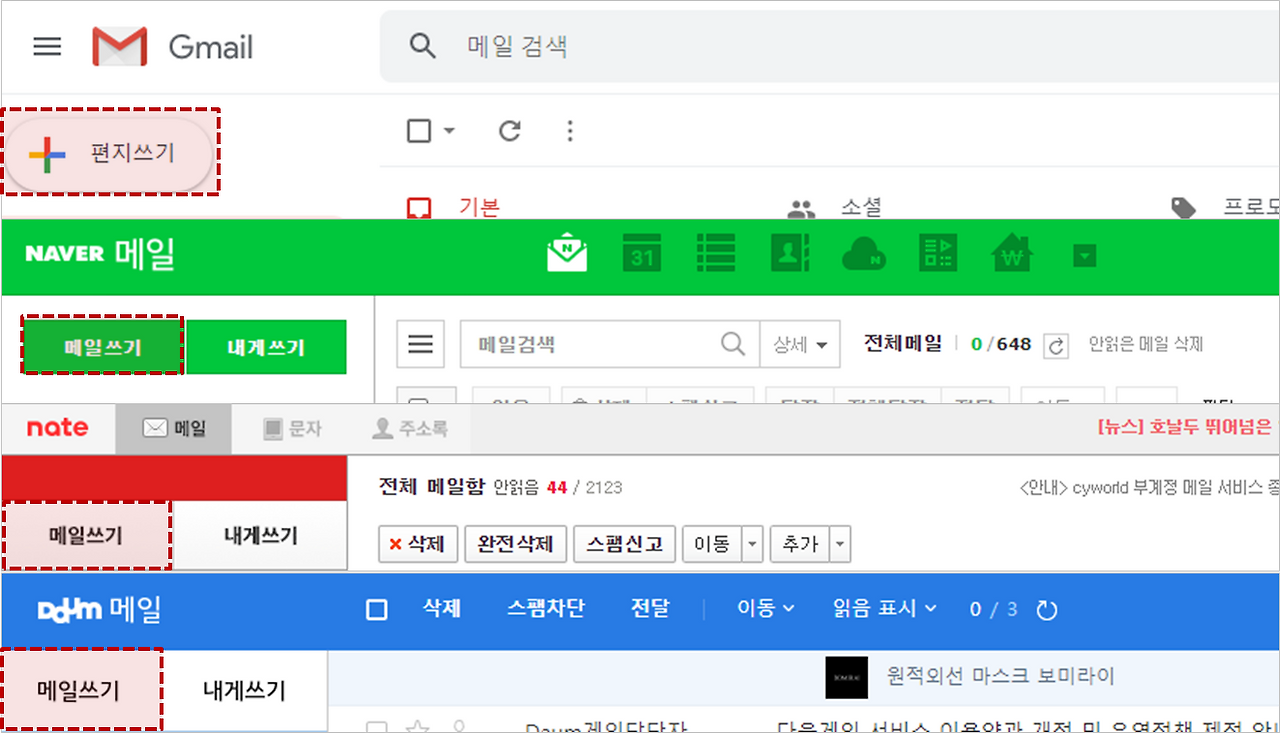Open the Gmail main menu hamburger
The height and width of the screenshot is (733, 1280).
pyautogui.click(x=47, y=47)
